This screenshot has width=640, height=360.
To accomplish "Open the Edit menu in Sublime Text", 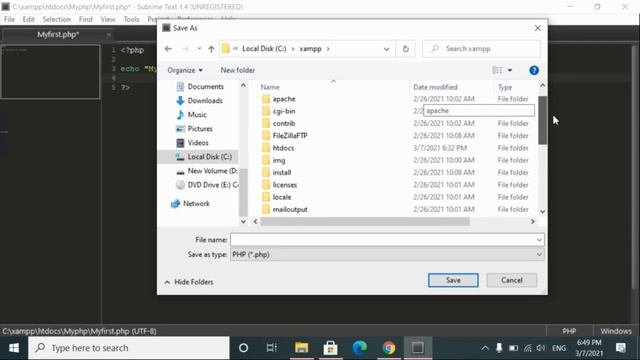I will [x=29, y=19].
